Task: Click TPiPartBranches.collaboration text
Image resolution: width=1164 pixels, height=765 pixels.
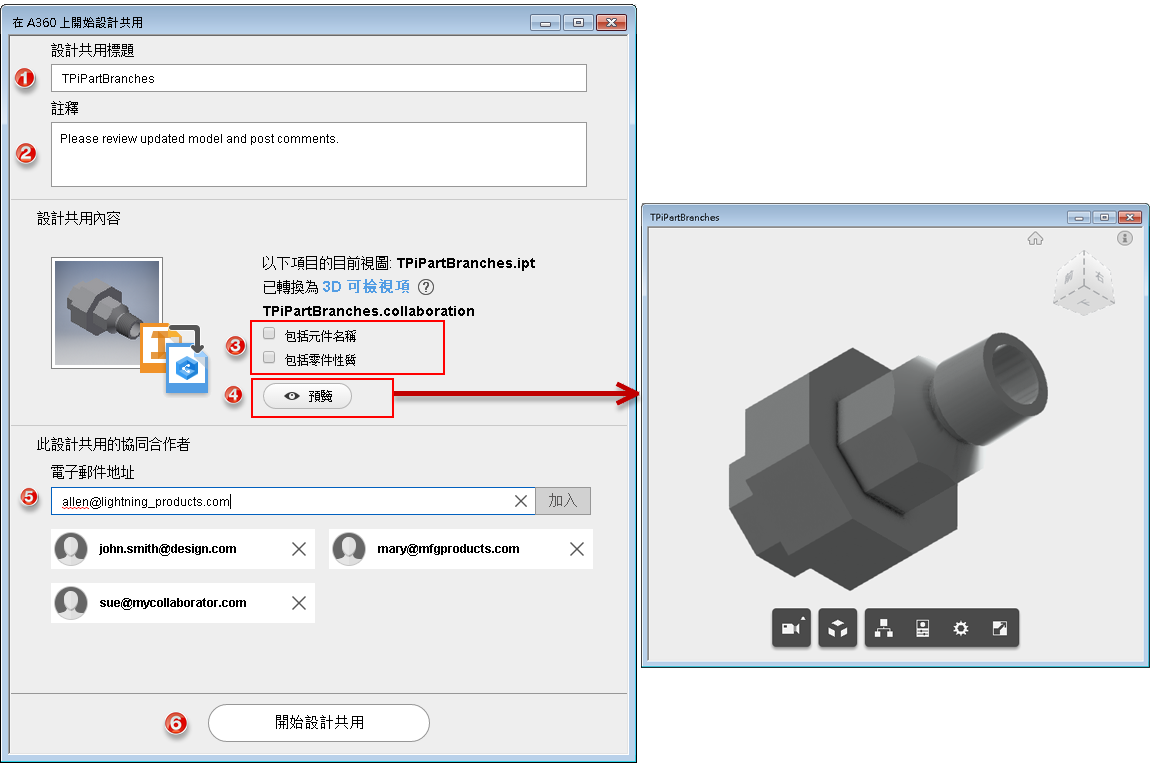Action: pos(369,311)
